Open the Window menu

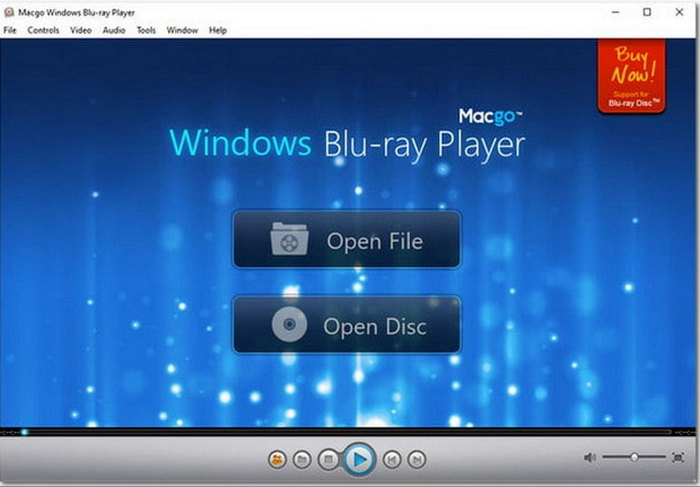(x=182, y=30)
